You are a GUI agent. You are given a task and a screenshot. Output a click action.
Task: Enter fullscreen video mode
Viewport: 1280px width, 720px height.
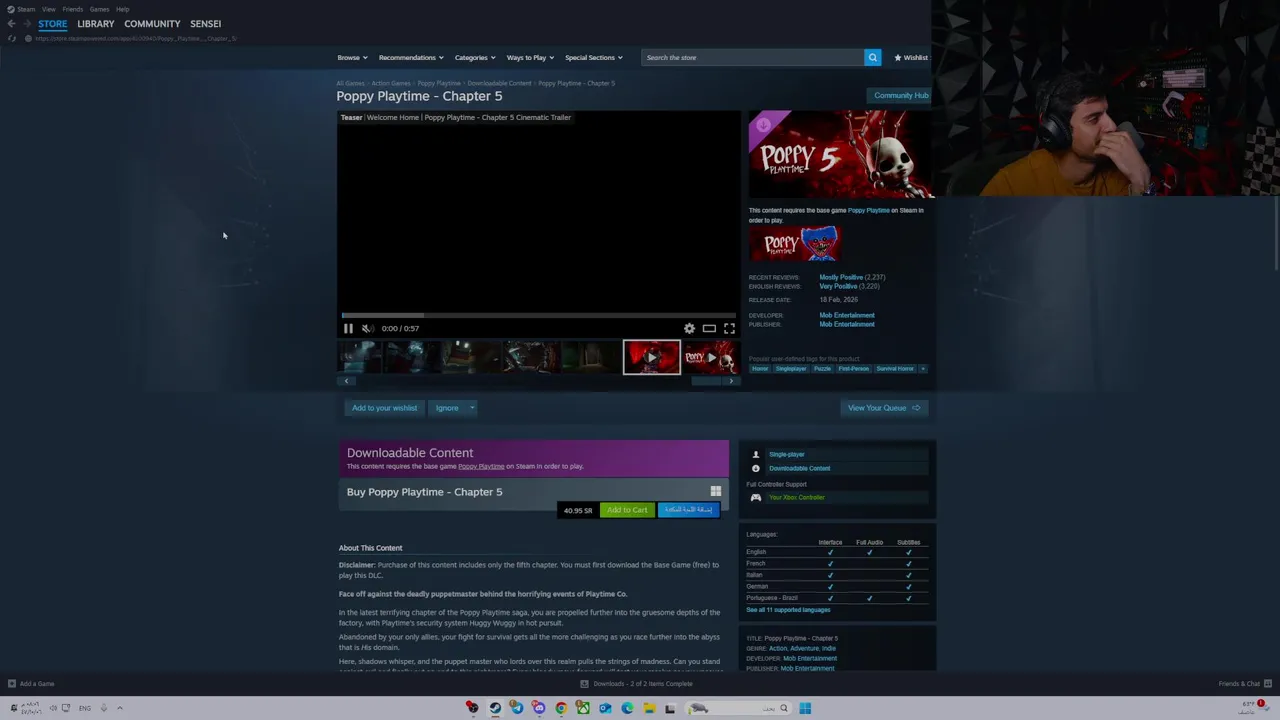pos(729,328)
